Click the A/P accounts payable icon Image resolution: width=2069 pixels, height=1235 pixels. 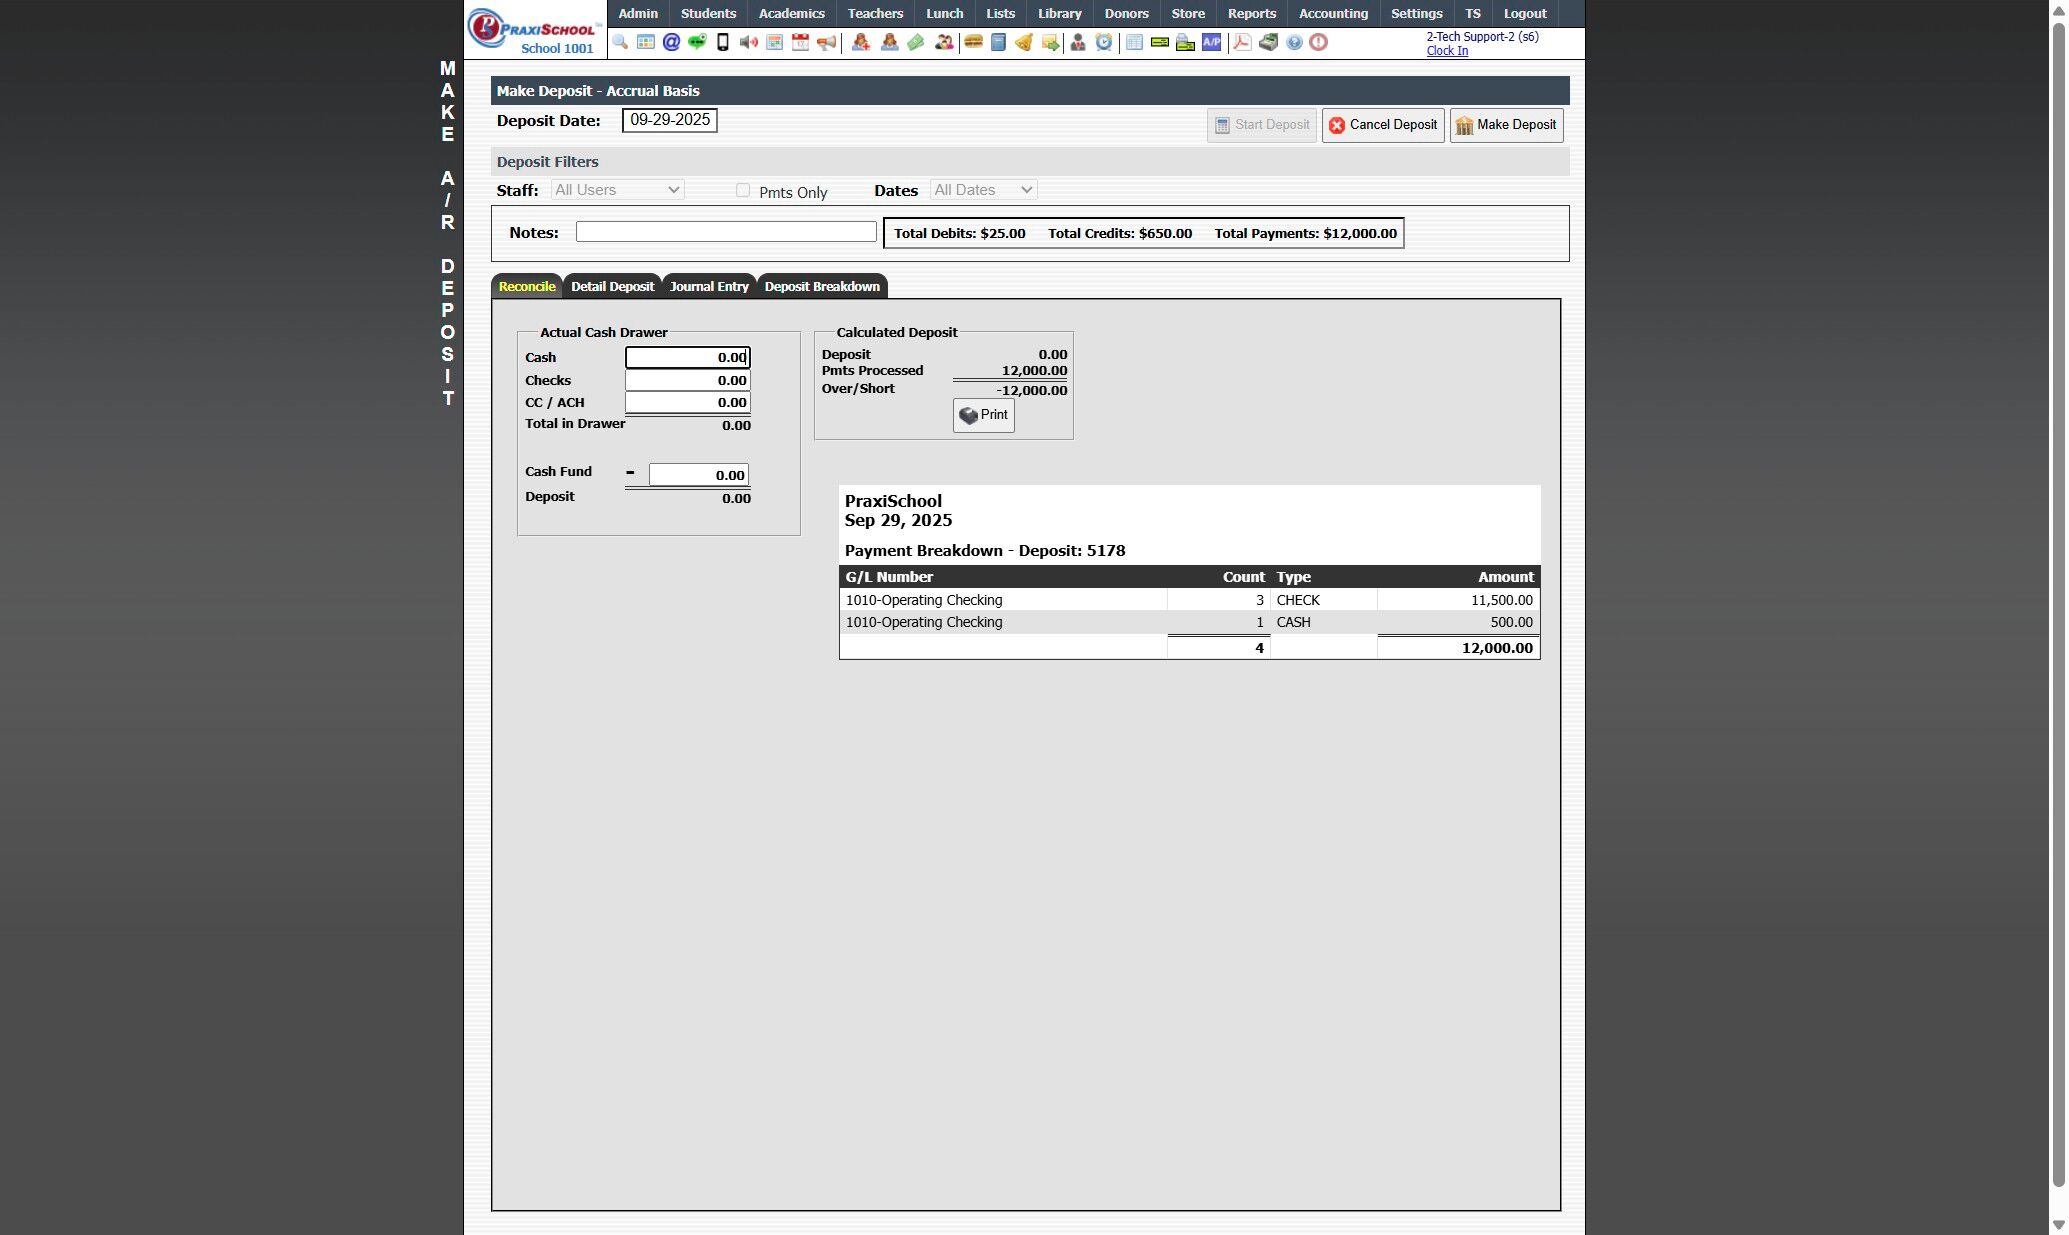click(1211, 42)
